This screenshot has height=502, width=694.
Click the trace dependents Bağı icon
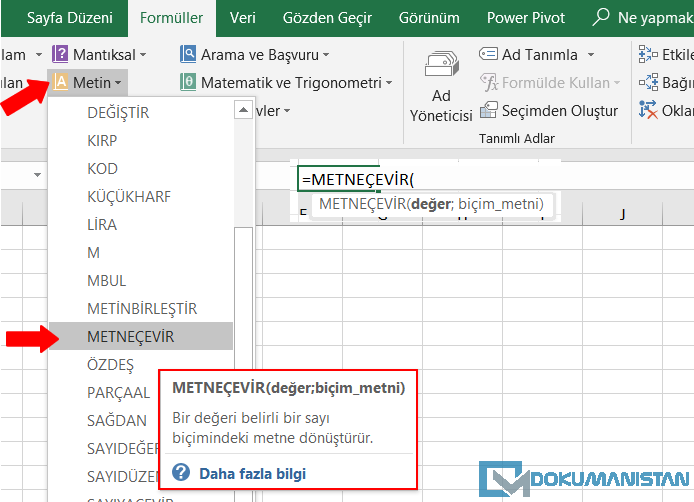[648, 82]
